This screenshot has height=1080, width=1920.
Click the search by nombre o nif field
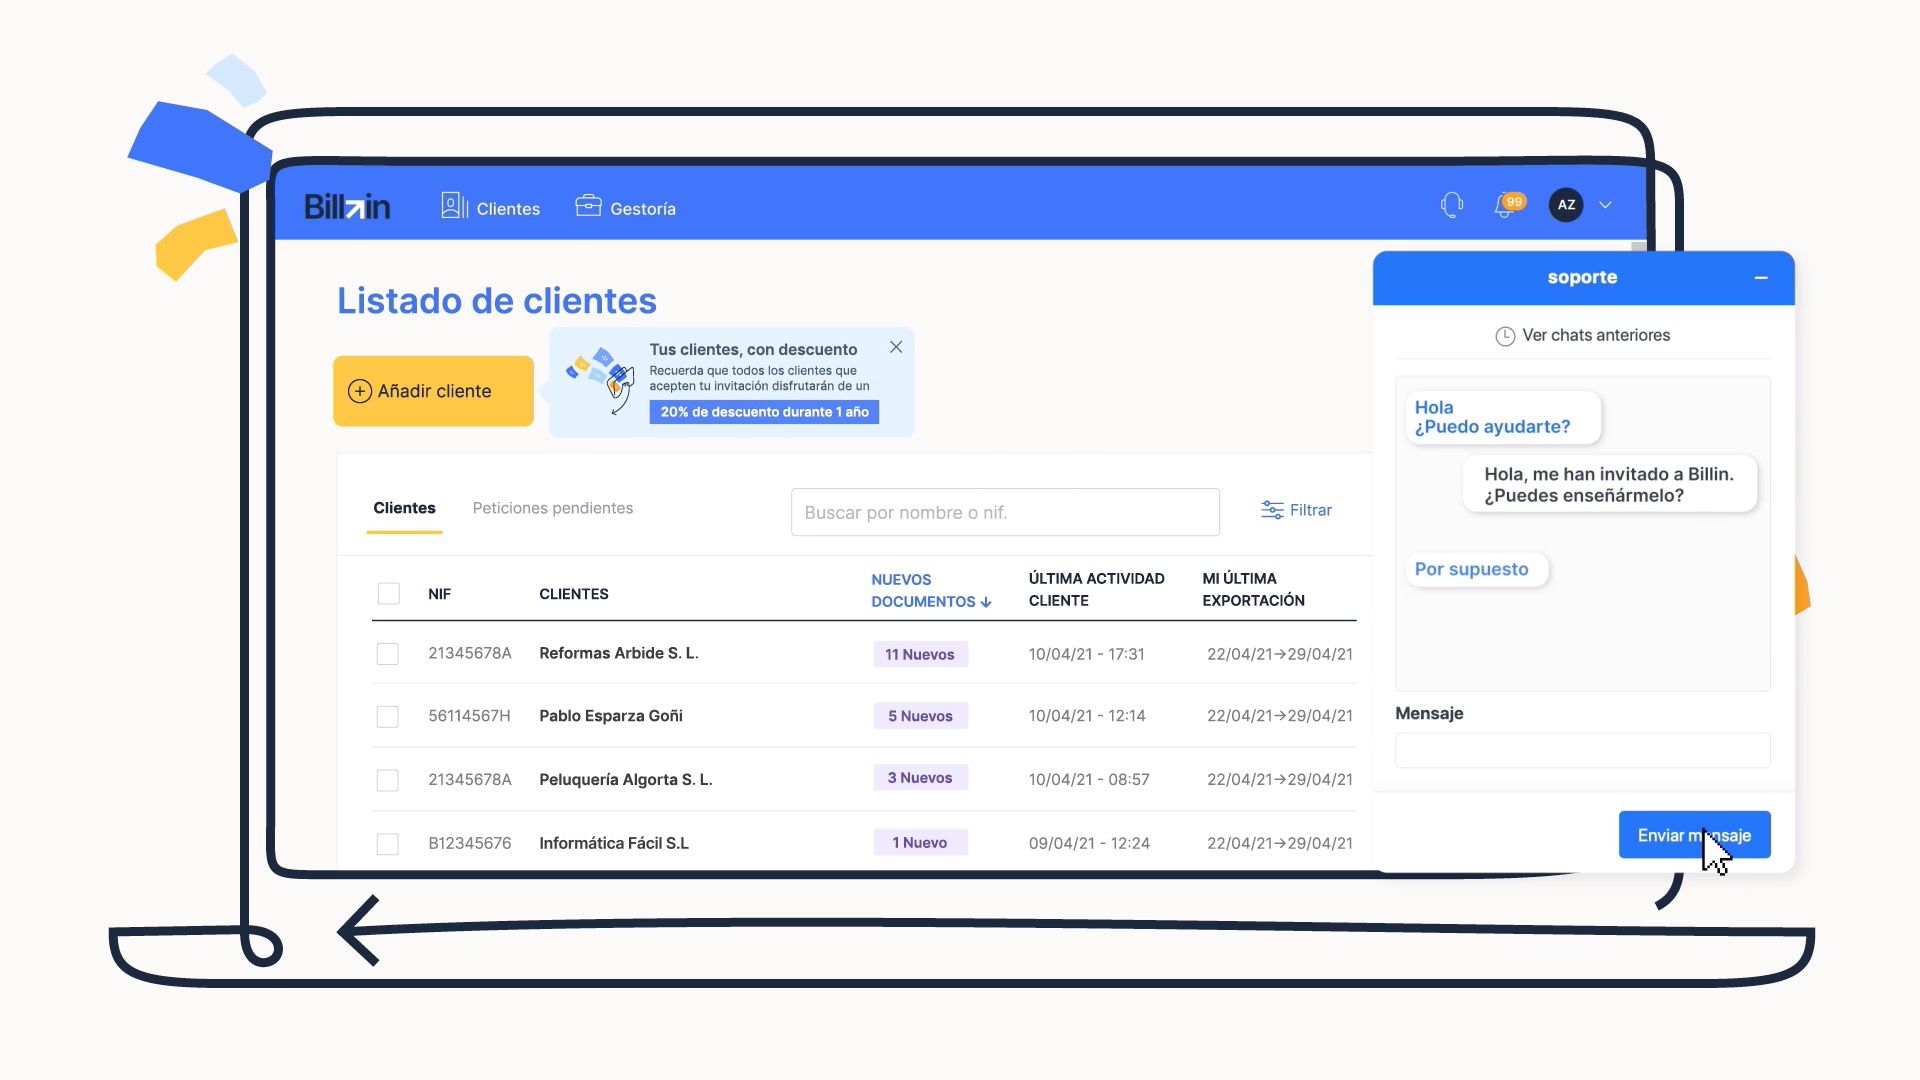pyautogui.click(x=1004, y=512)
